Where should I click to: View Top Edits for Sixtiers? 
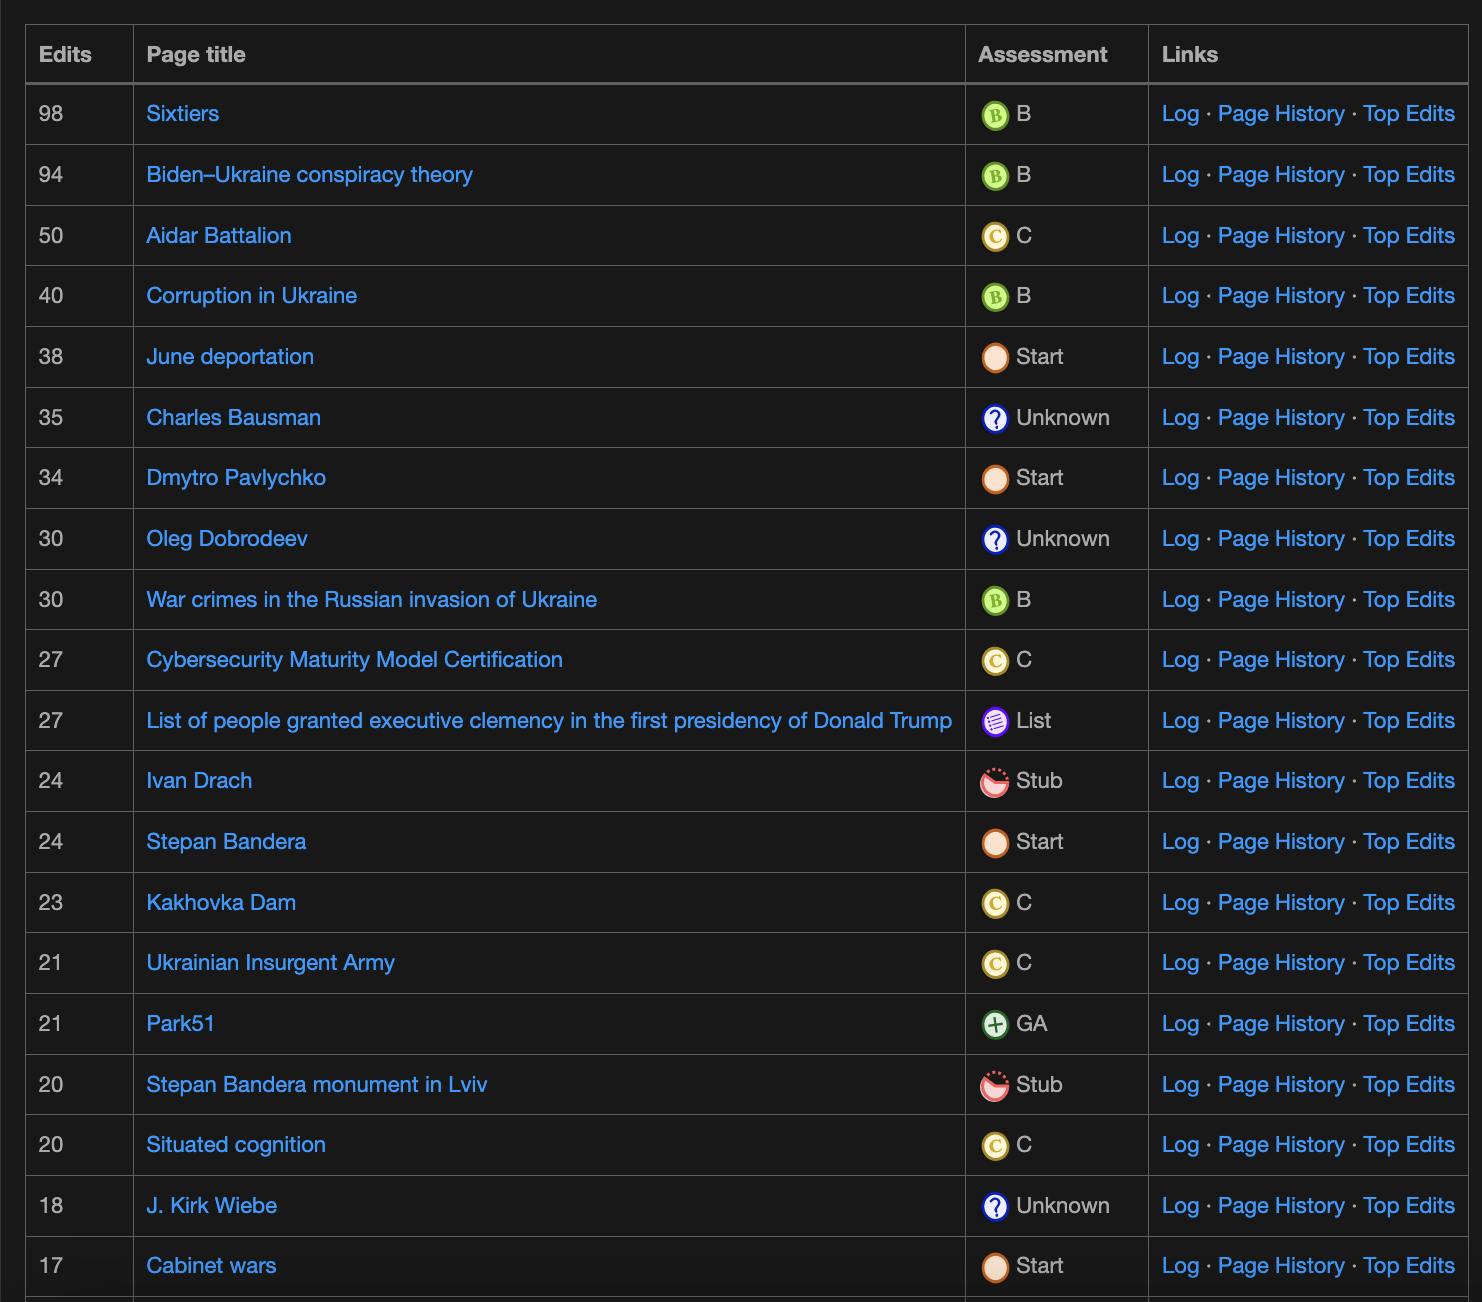click(1409, 114)
